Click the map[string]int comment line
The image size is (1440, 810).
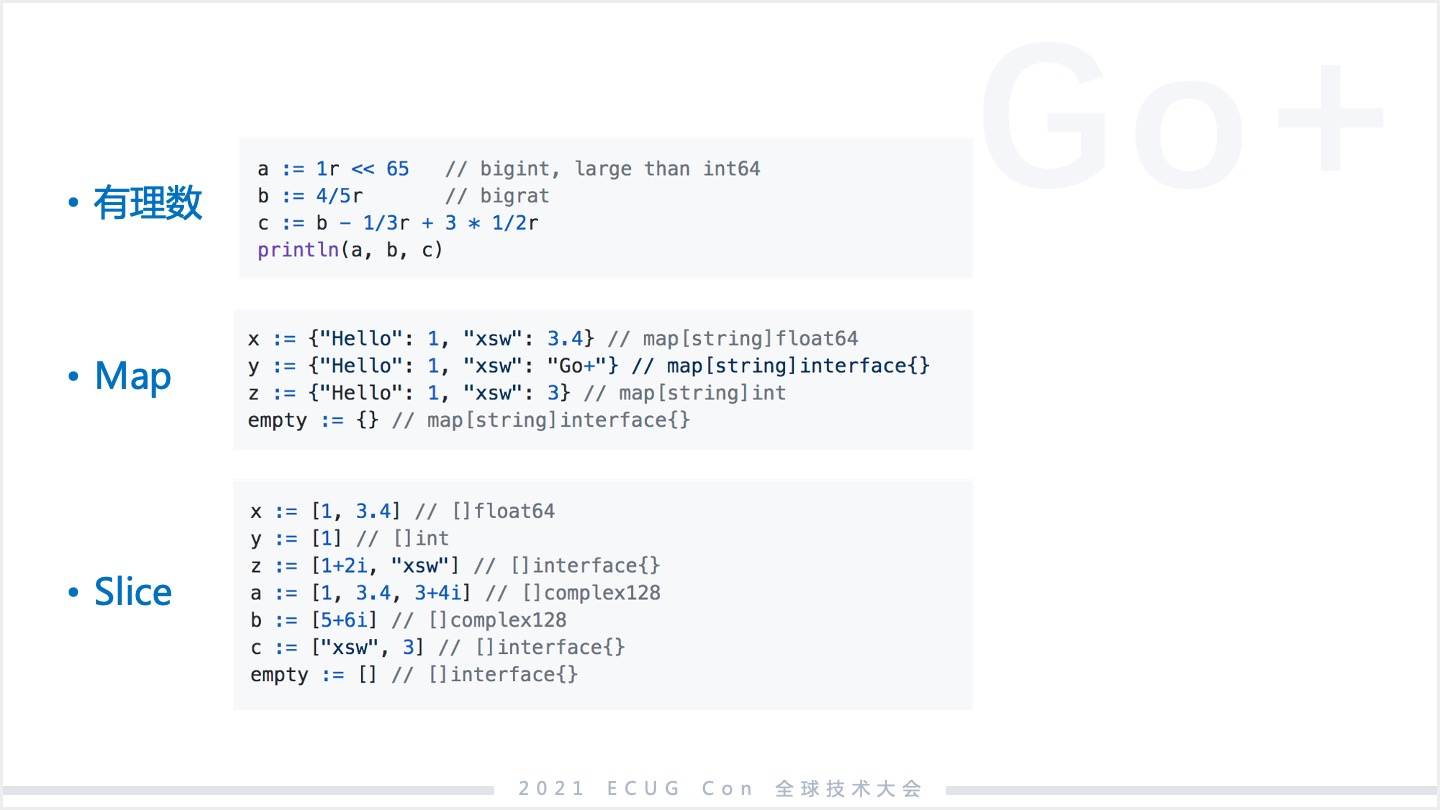(517, 393)
